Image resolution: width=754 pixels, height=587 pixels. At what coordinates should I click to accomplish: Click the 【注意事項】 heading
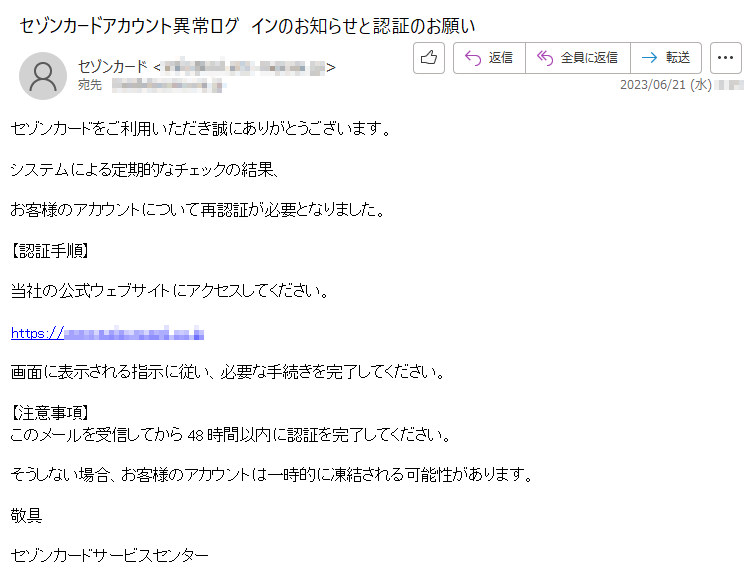[x=50, y=412]
